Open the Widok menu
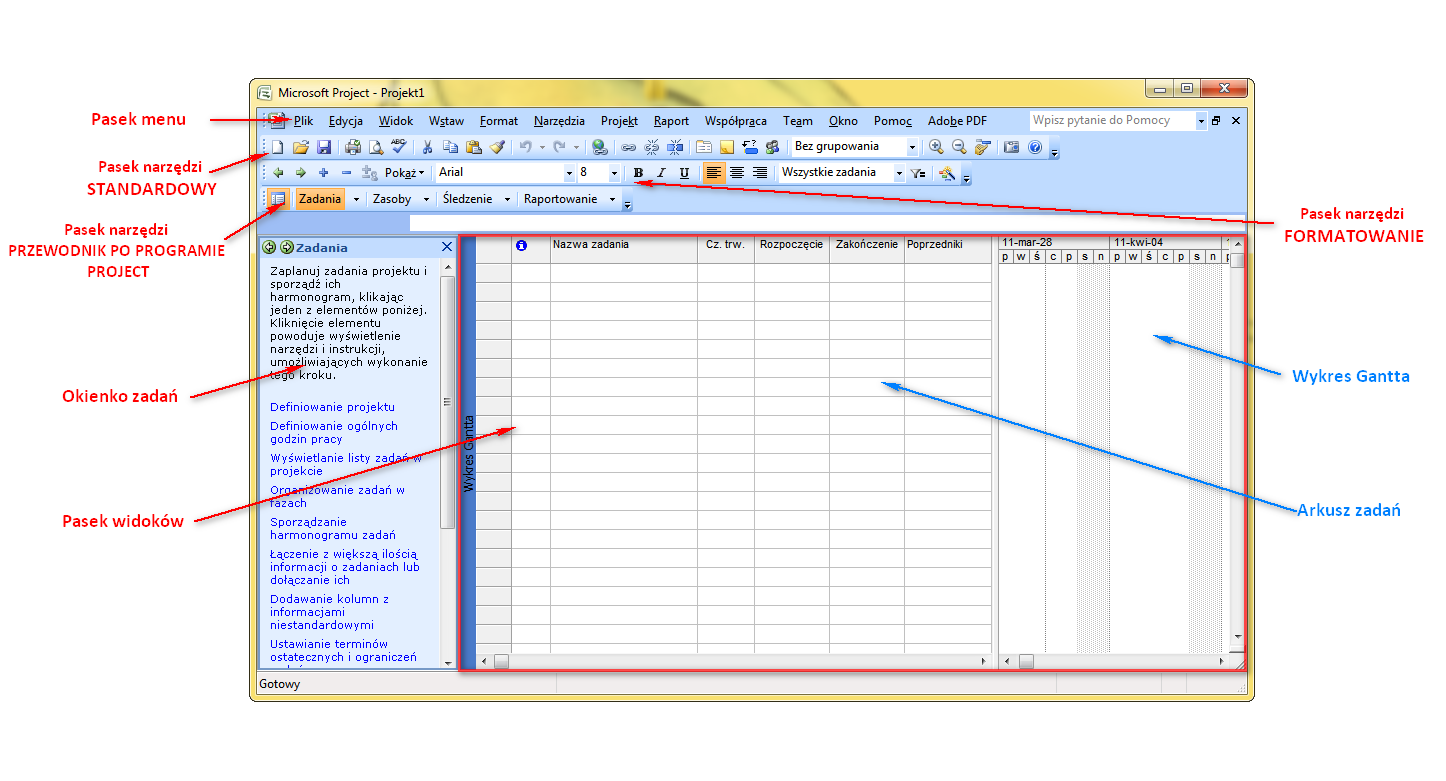Image resolution: width=1446 pixels, height=781 pixels. pos(396,120)
